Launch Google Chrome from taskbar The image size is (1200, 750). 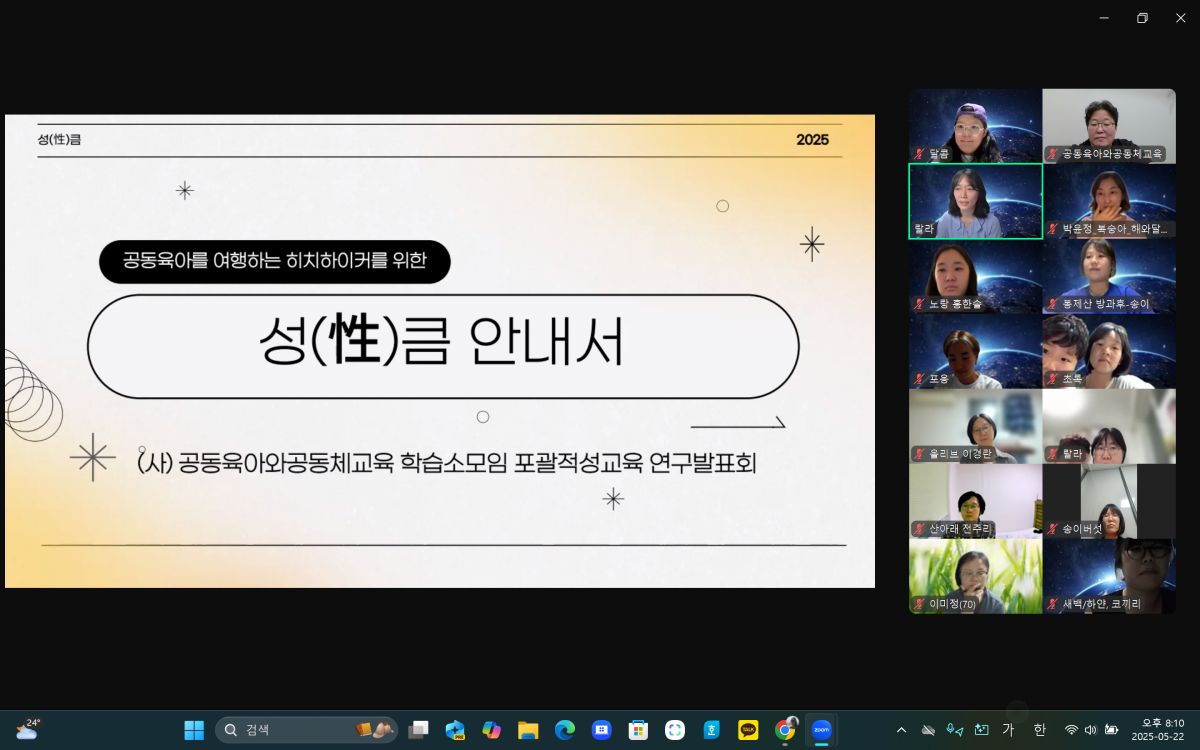click(x=785, y=730)
